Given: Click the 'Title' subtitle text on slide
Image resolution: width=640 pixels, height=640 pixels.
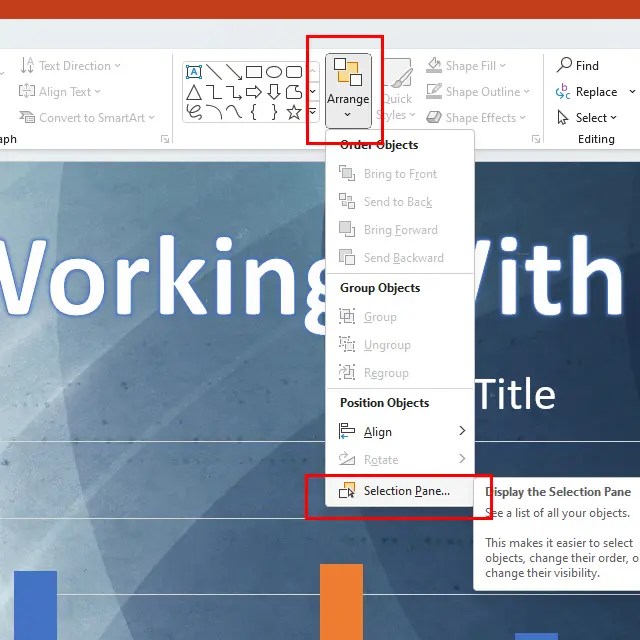Looking at the screenshot, I should point(516,394).
